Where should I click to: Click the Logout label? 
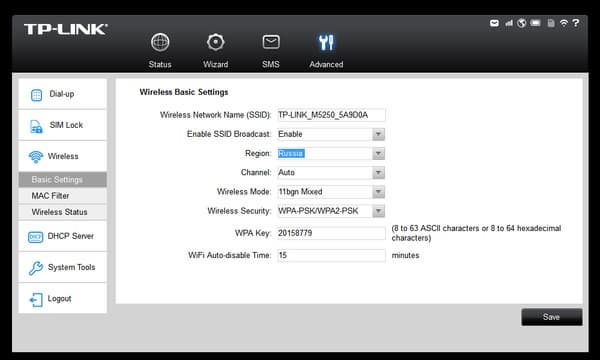pos(59,298)
